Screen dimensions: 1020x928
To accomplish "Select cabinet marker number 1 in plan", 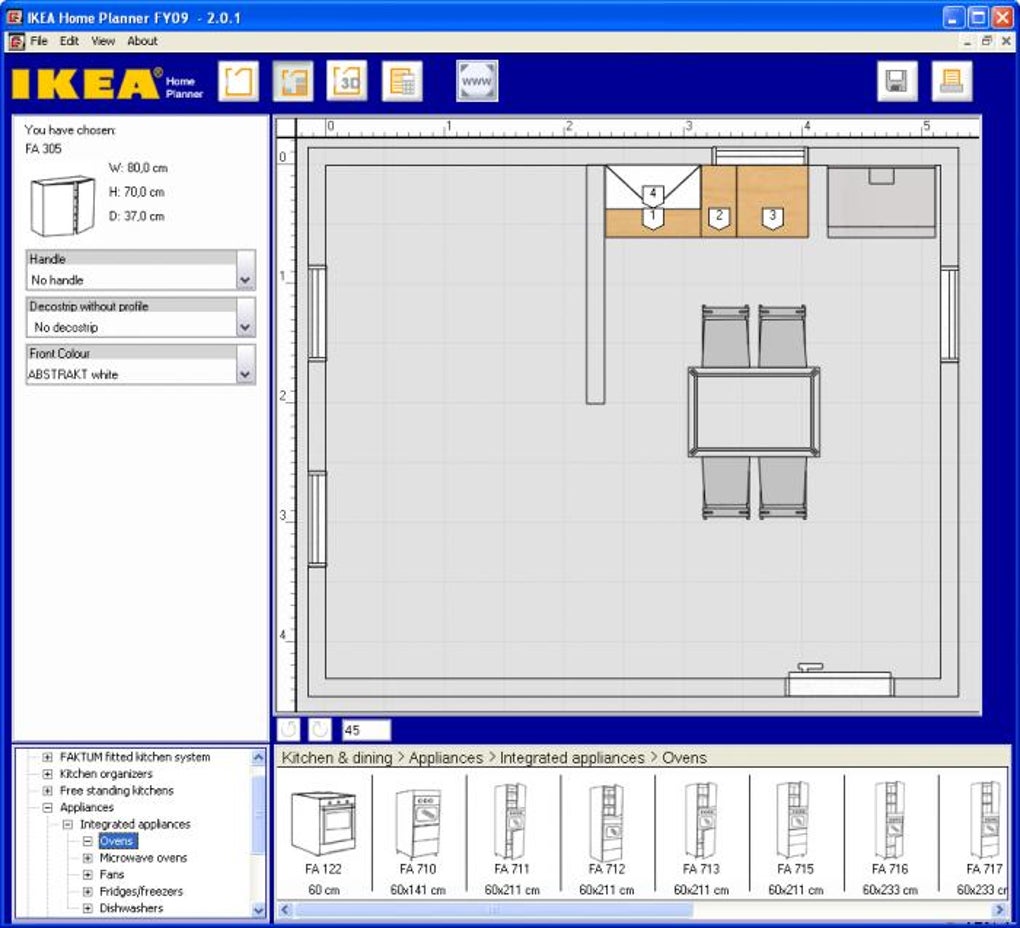I will [x=652, y=217].
